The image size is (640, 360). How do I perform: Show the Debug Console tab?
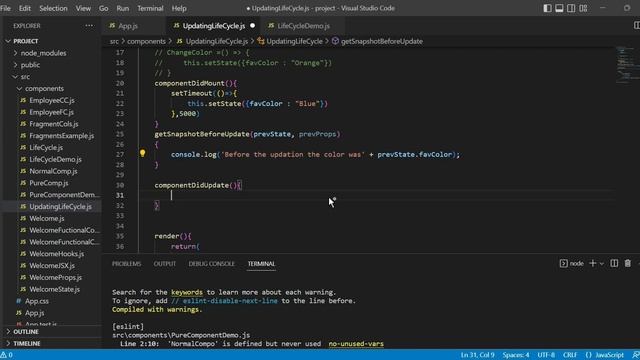click(211, 264)
